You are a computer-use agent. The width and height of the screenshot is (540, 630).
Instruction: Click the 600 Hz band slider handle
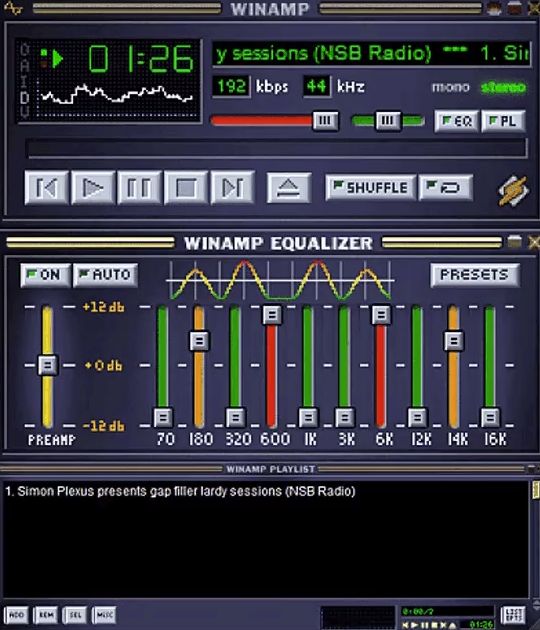pos(272,315)
